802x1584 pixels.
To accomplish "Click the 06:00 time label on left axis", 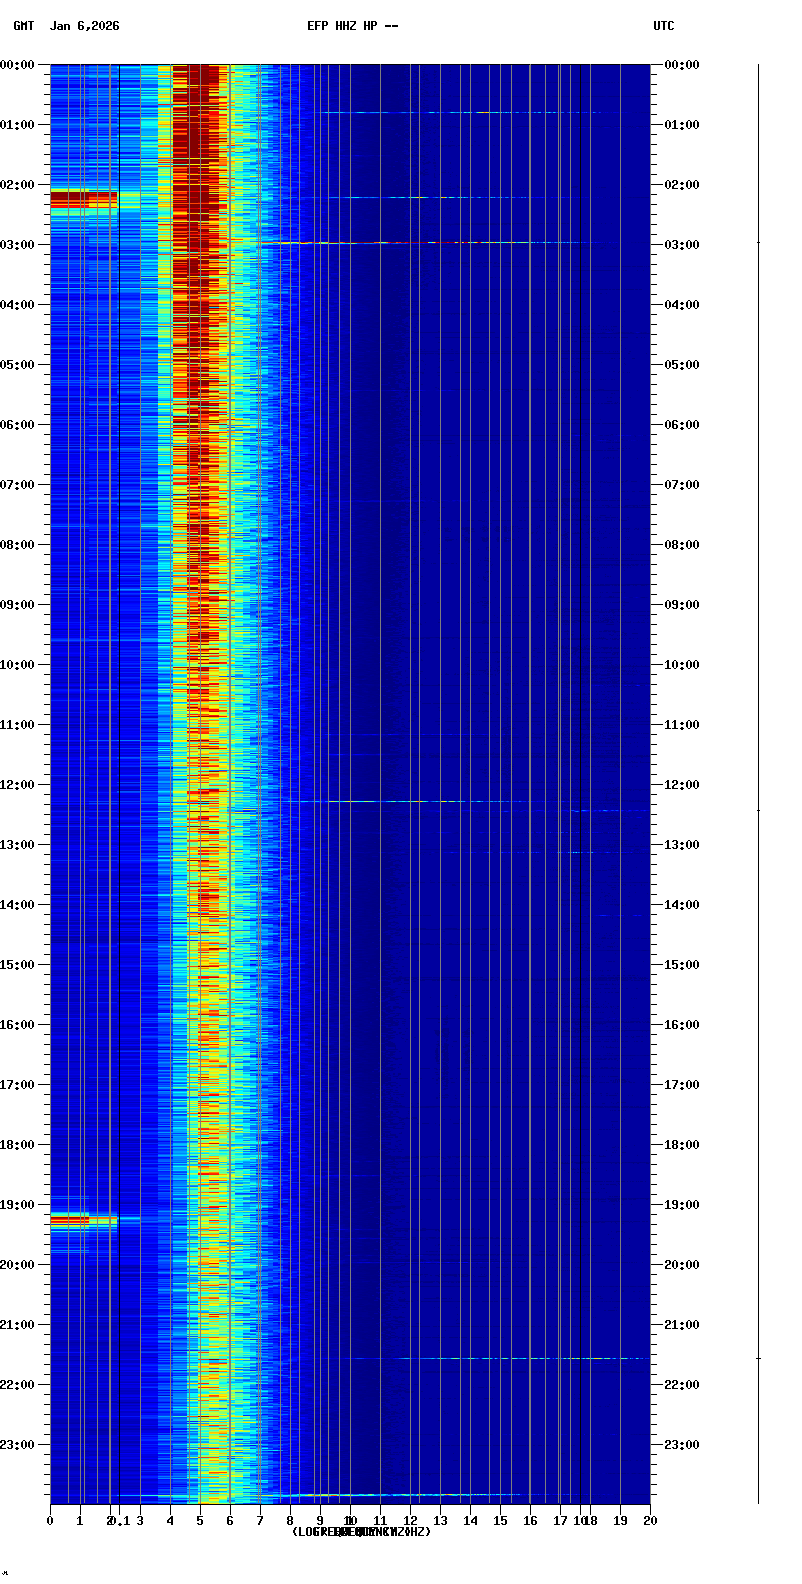I will [x=18, y=425].
